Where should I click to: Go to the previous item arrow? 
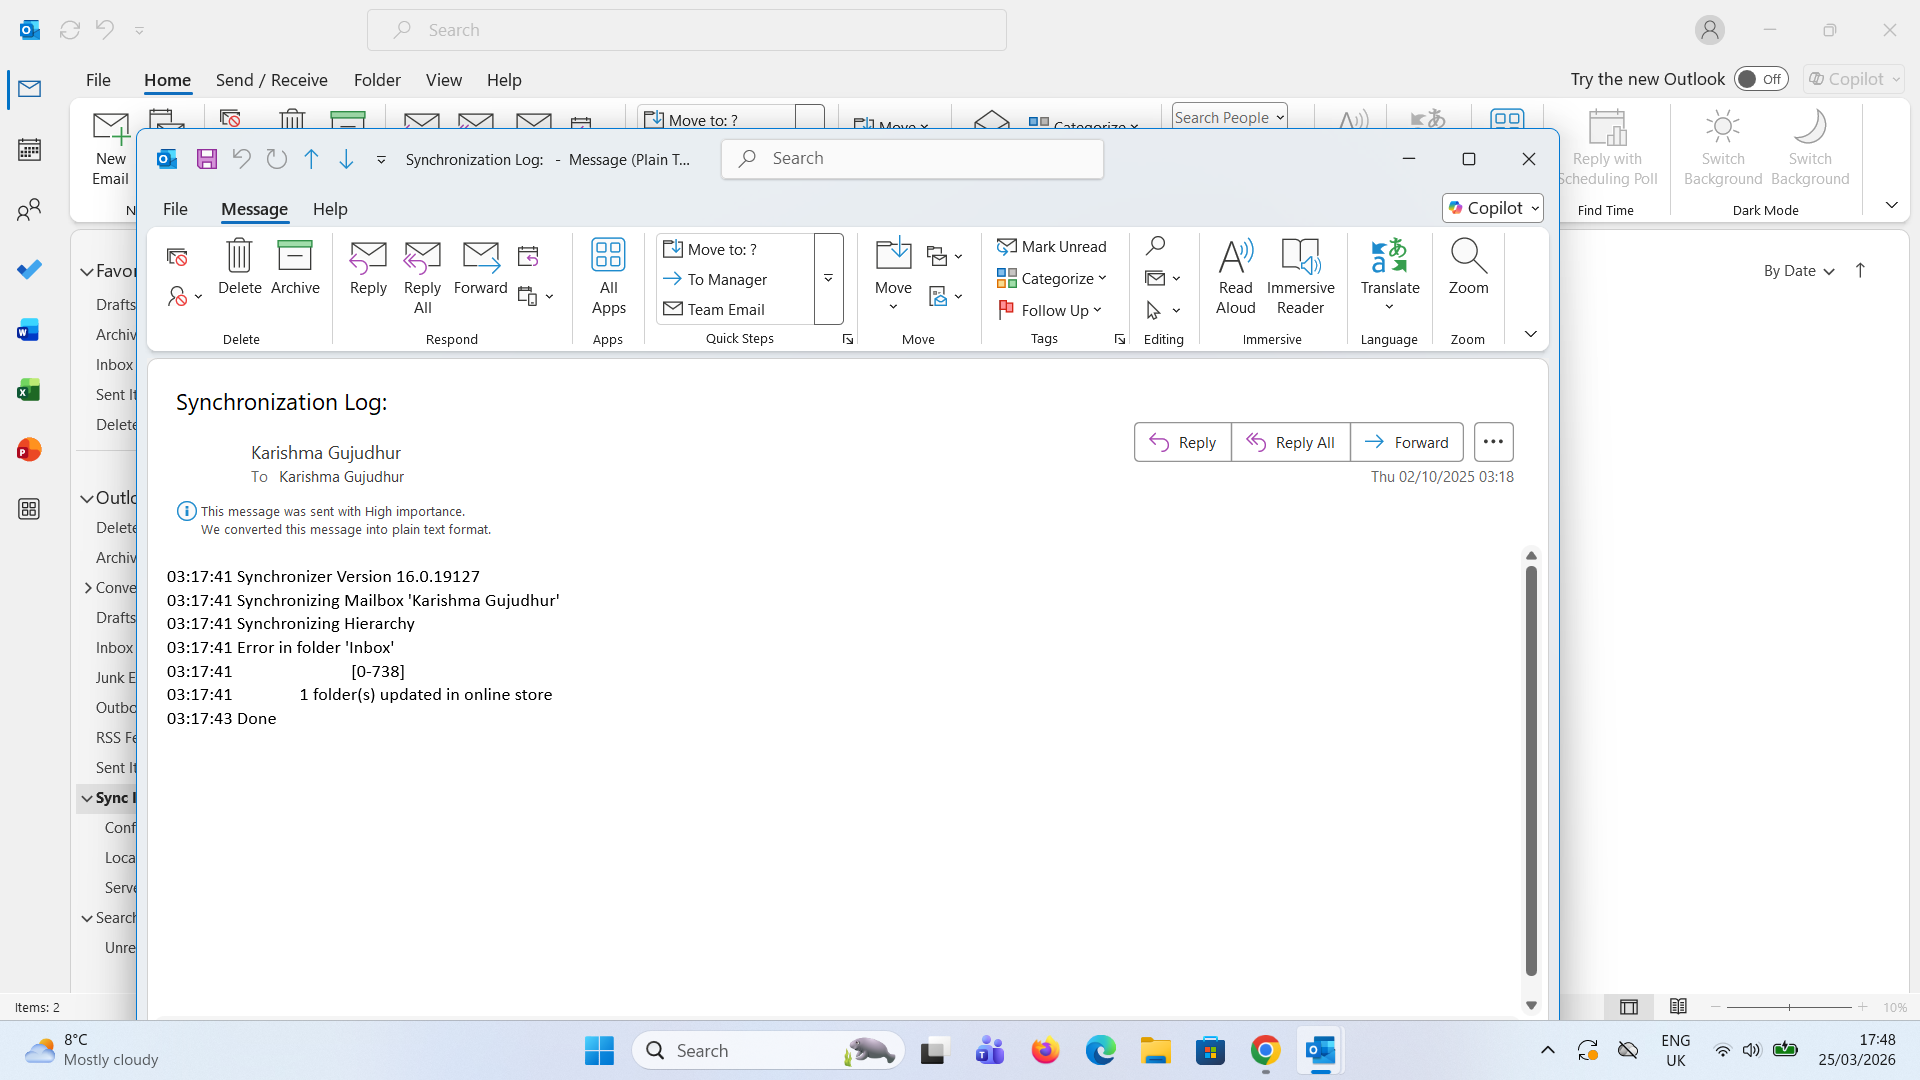click(x=312, y=159)
